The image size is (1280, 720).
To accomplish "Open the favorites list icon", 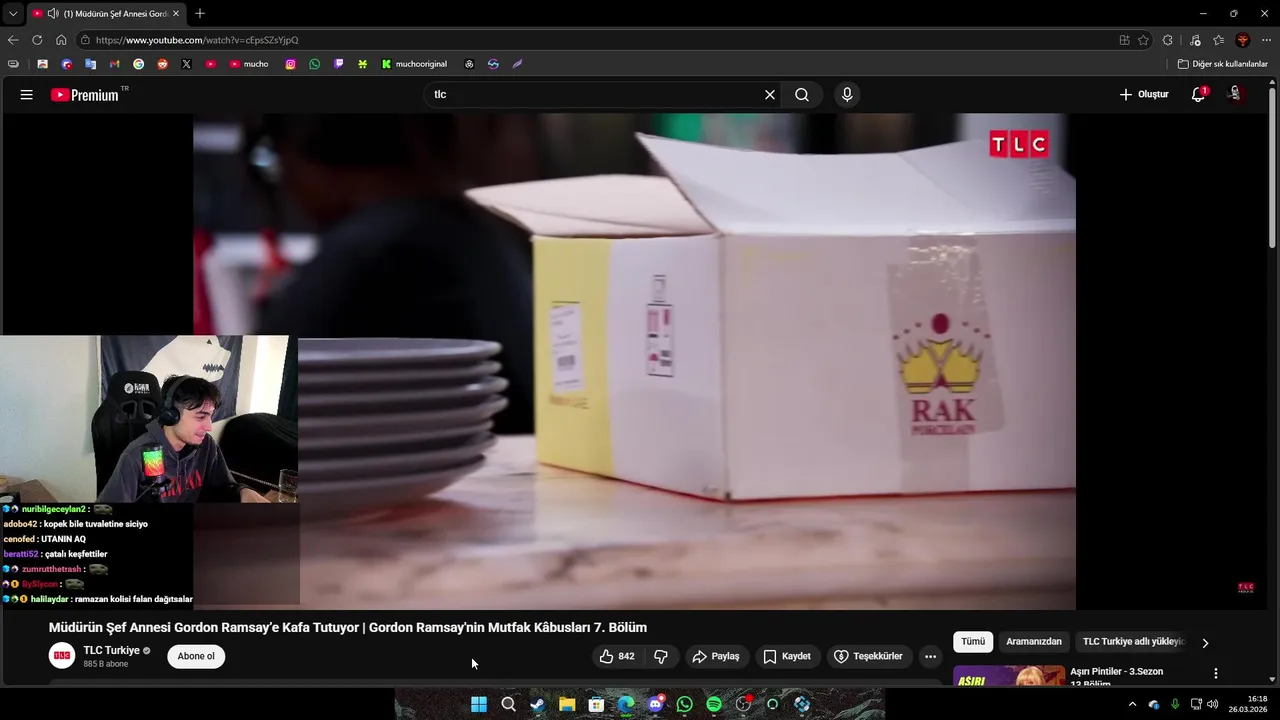I will pyautogui.click(x=1218, y=40).
